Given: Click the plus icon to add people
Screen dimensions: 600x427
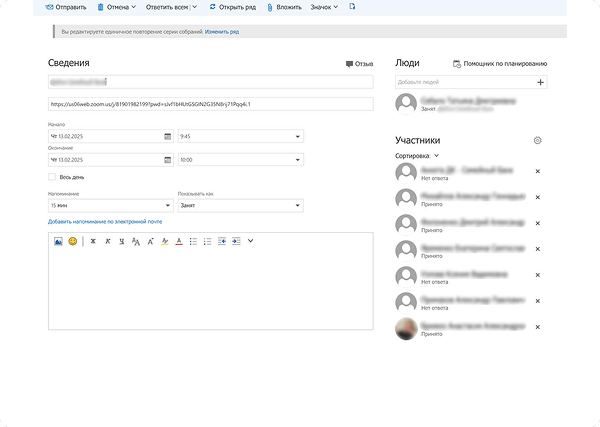Looking at the screenshot, I should pyautogui.click(x=541, y=82).
